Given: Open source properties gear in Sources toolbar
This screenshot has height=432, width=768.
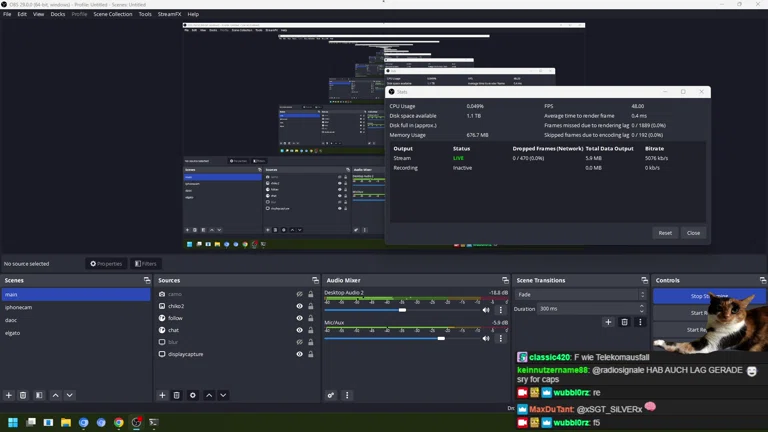Looking at the screenshot, I should [193, 395].
